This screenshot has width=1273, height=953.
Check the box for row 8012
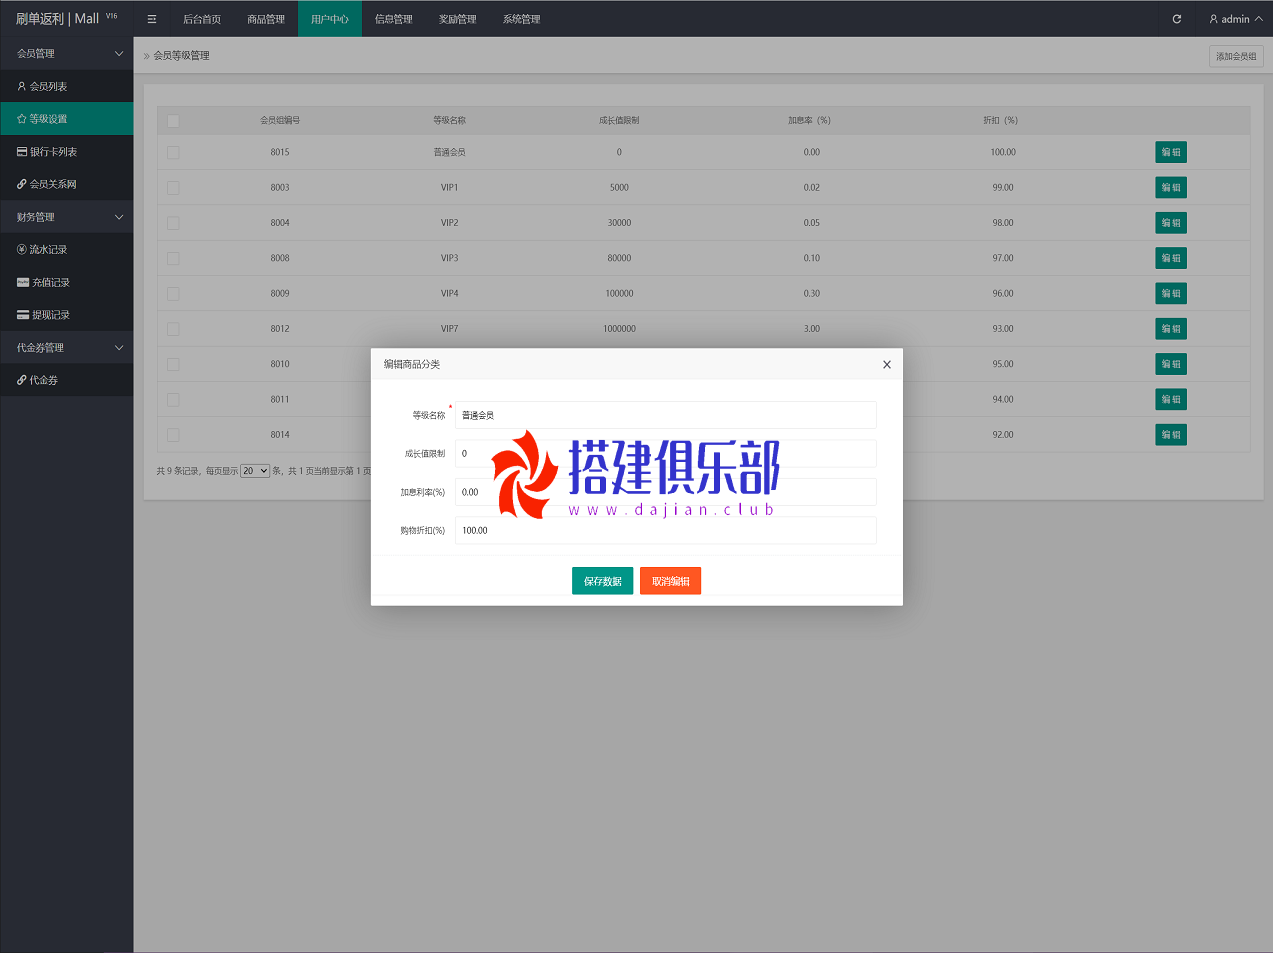coord(173,329)
